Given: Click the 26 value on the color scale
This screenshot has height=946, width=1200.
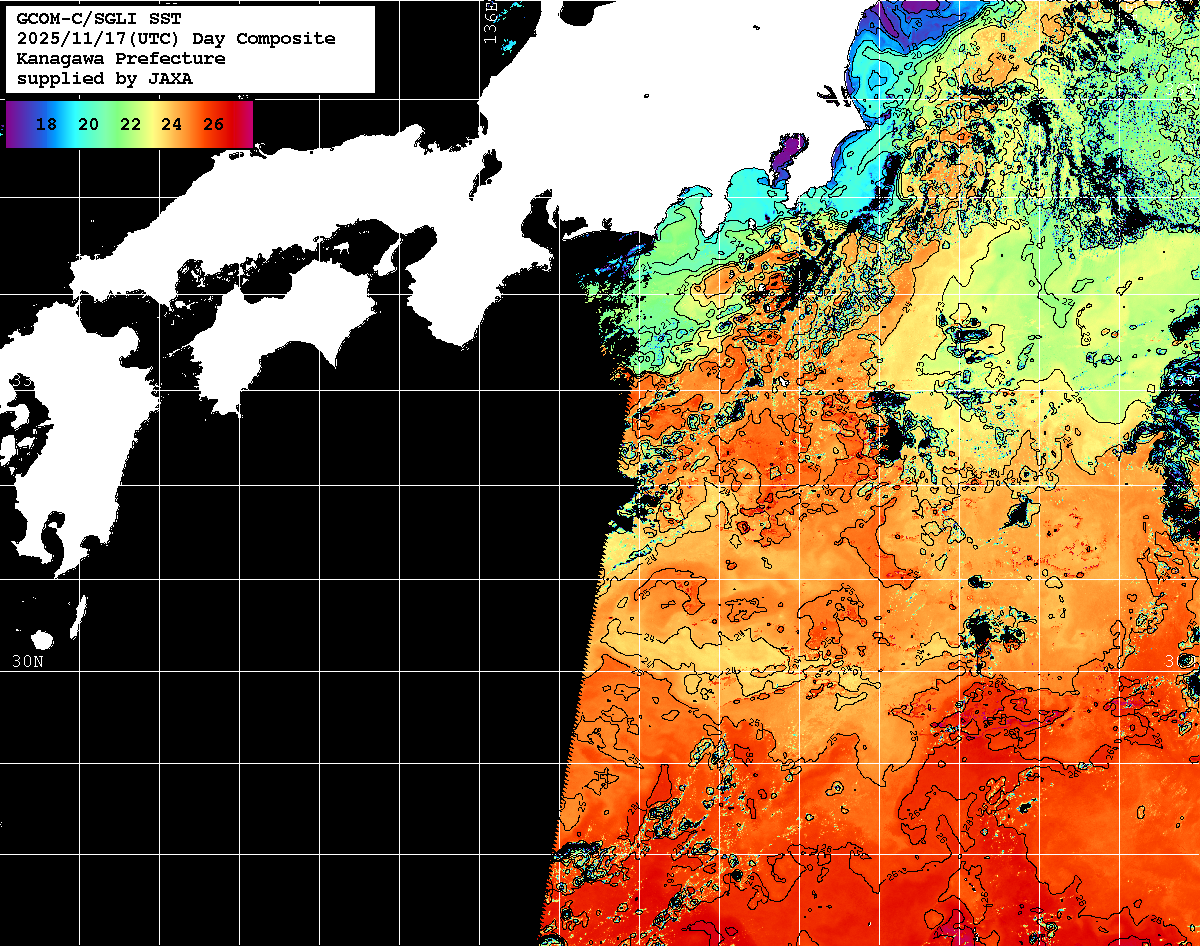Looking at the screenshot, I should coord(213,125).
